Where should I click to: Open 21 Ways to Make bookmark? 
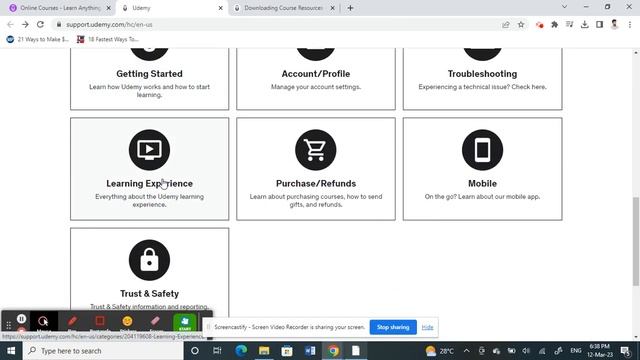38,39
